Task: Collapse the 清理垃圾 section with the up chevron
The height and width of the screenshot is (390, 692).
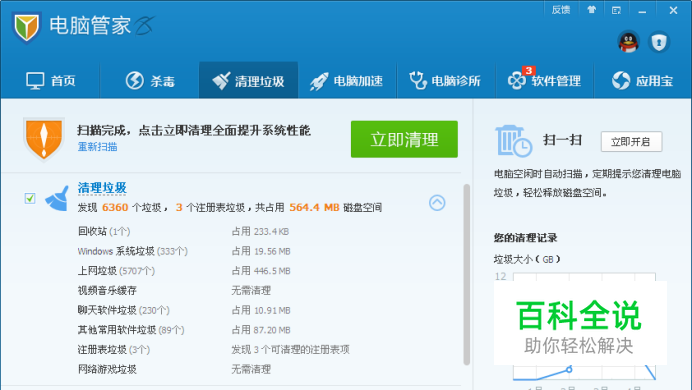Action: (x=437, y=202)
